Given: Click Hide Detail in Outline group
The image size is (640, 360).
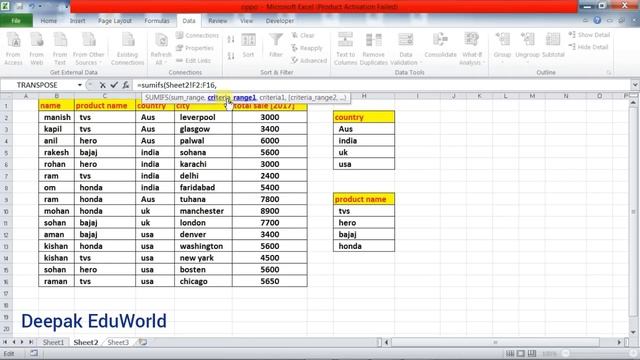Looking at the screenshot, I should coord(588,47).
